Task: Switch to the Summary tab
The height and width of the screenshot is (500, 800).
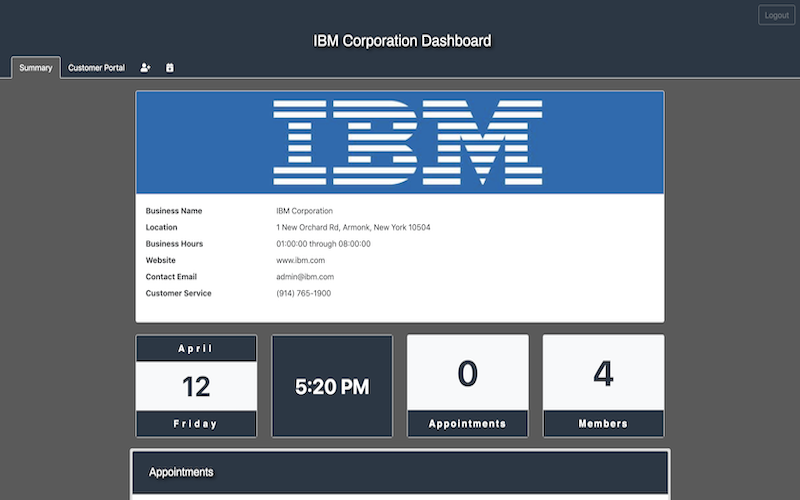Action: pos(36,68)
